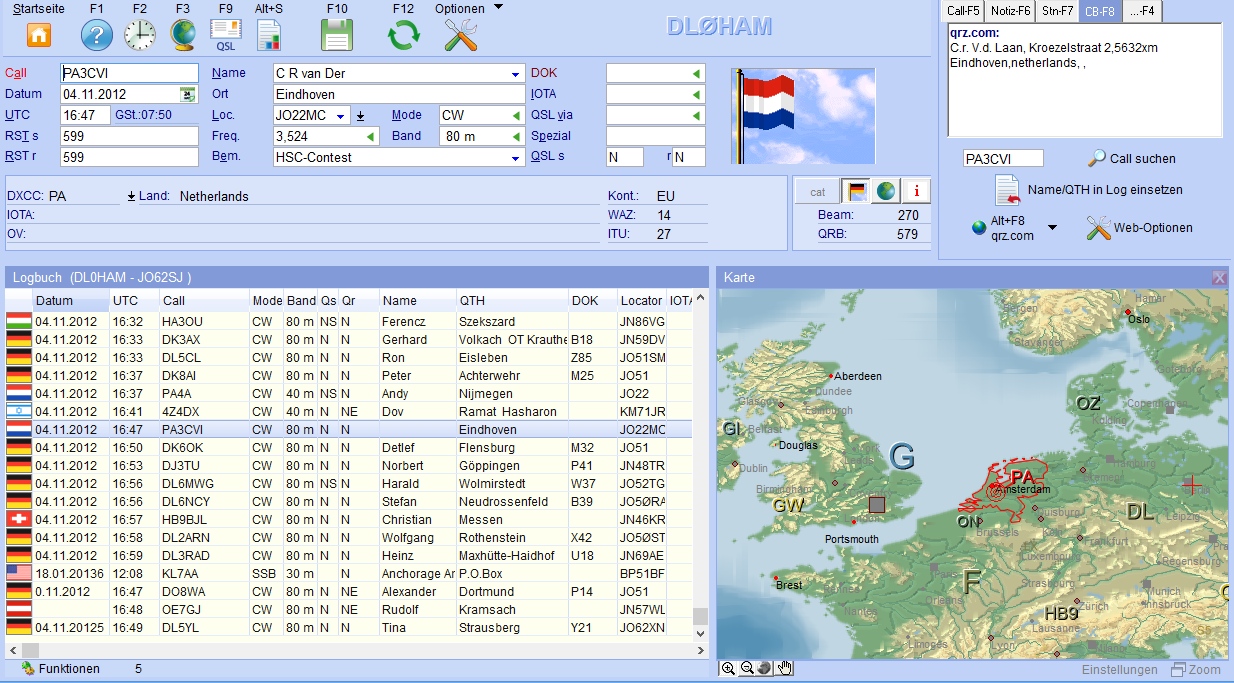Open the IOTA field selector arrow
1234x683 pixels.
(696, 94)
